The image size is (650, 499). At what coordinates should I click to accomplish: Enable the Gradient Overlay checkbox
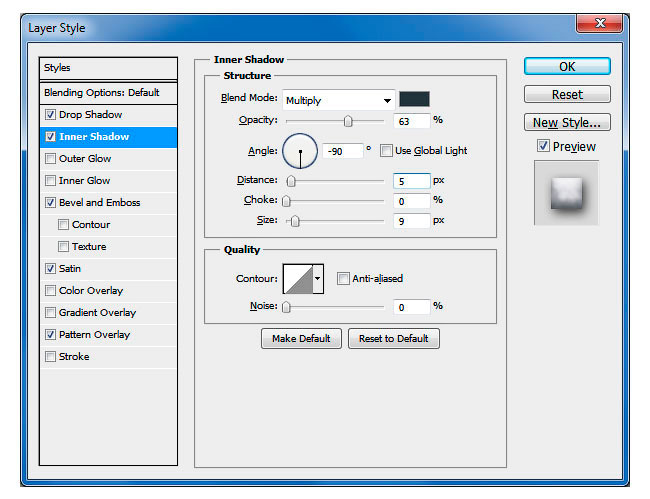pyautogui.click(x=50, y=312)
